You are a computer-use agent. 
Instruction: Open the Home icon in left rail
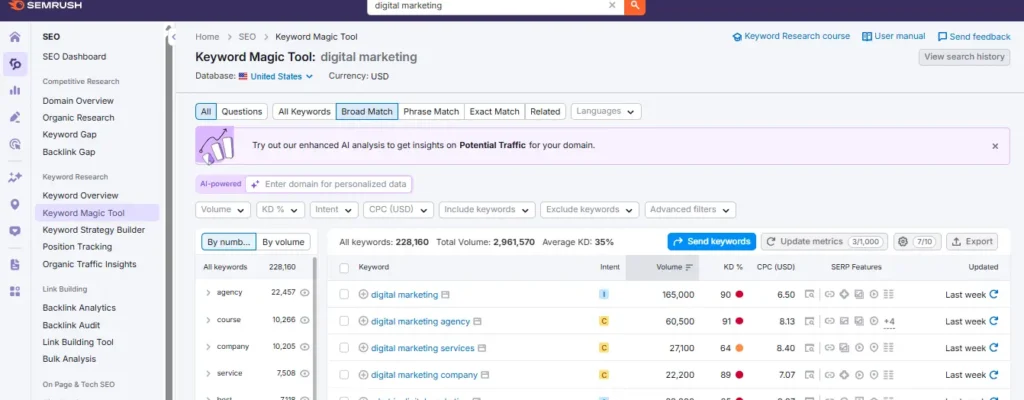point(14,37)
